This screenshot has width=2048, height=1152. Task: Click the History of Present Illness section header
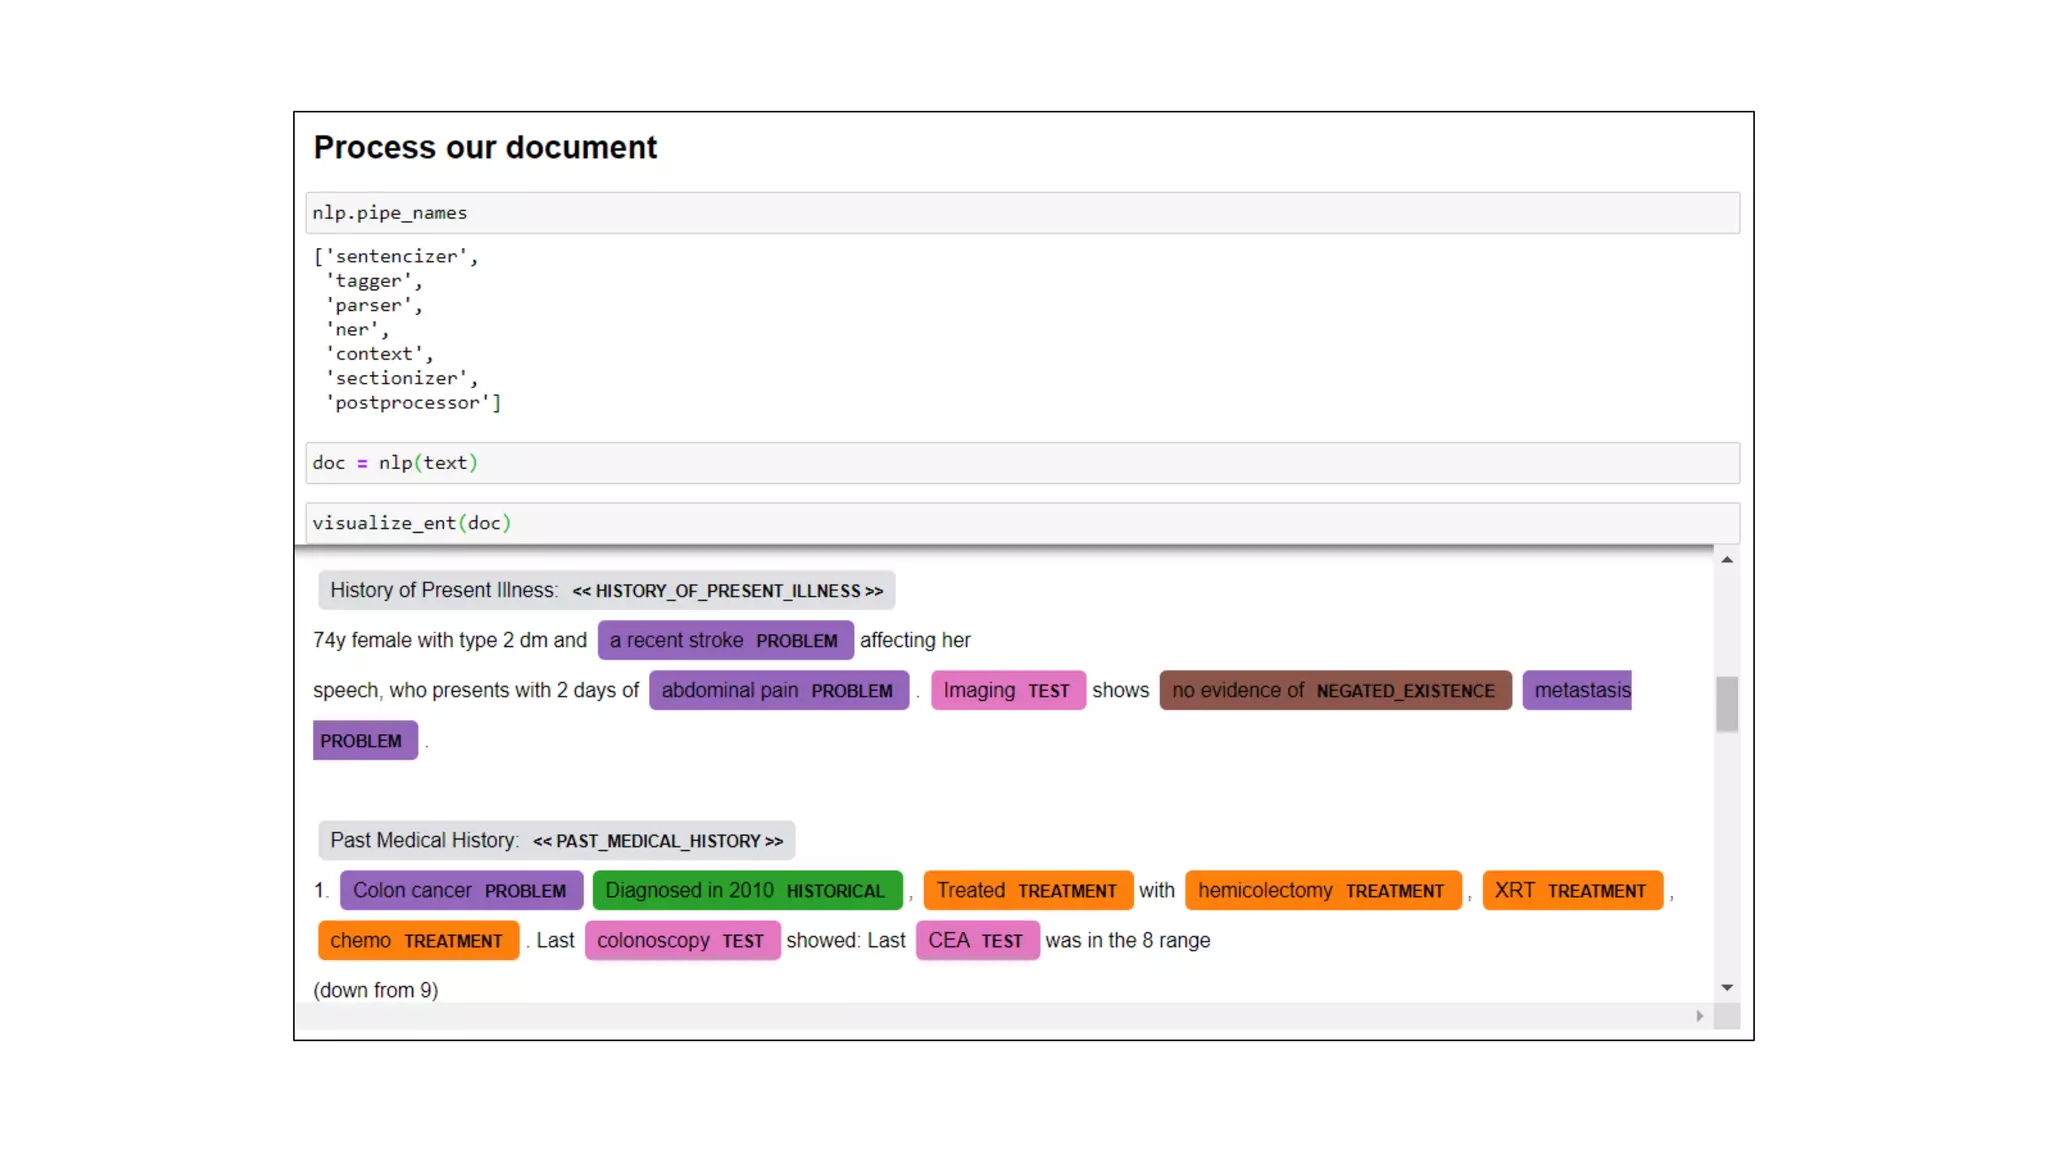[606, 591]
